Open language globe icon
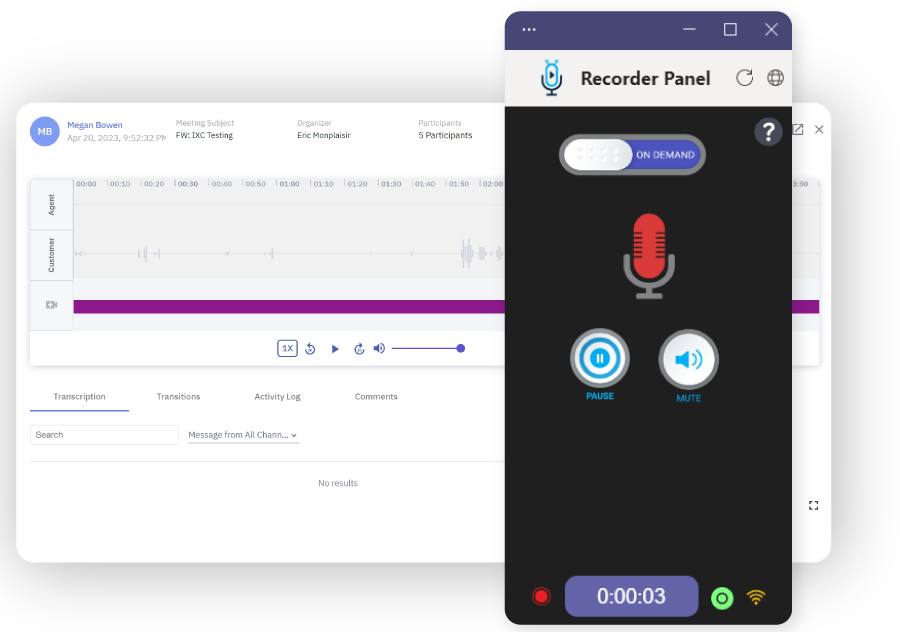 (x=775, y=77)
